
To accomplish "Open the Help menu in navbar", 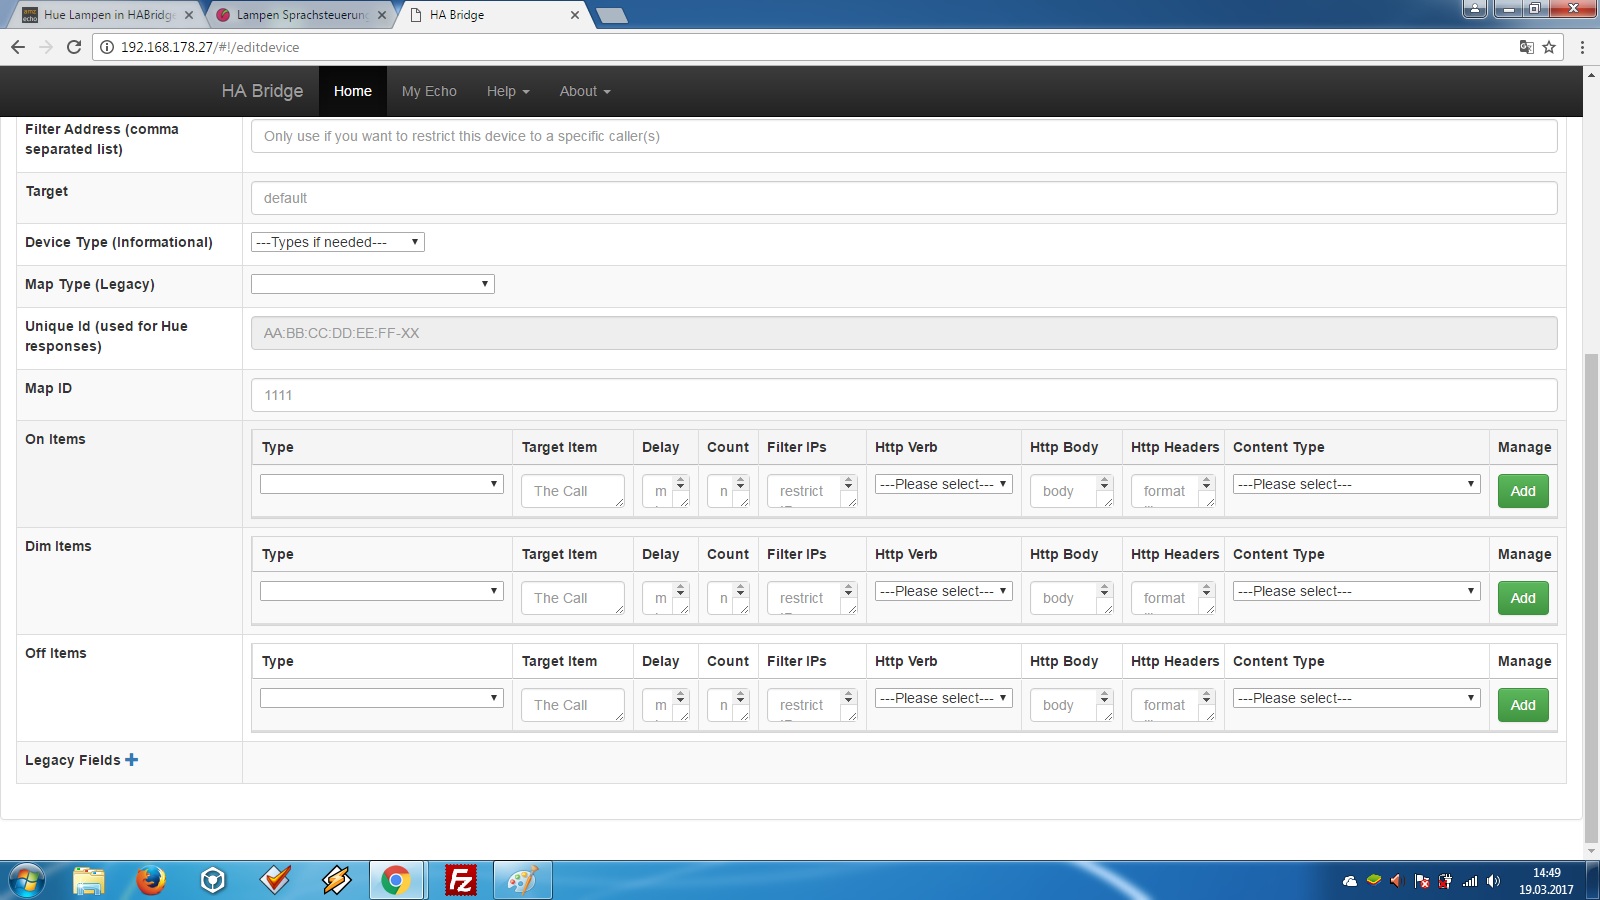I will click(x=508, y=91).
